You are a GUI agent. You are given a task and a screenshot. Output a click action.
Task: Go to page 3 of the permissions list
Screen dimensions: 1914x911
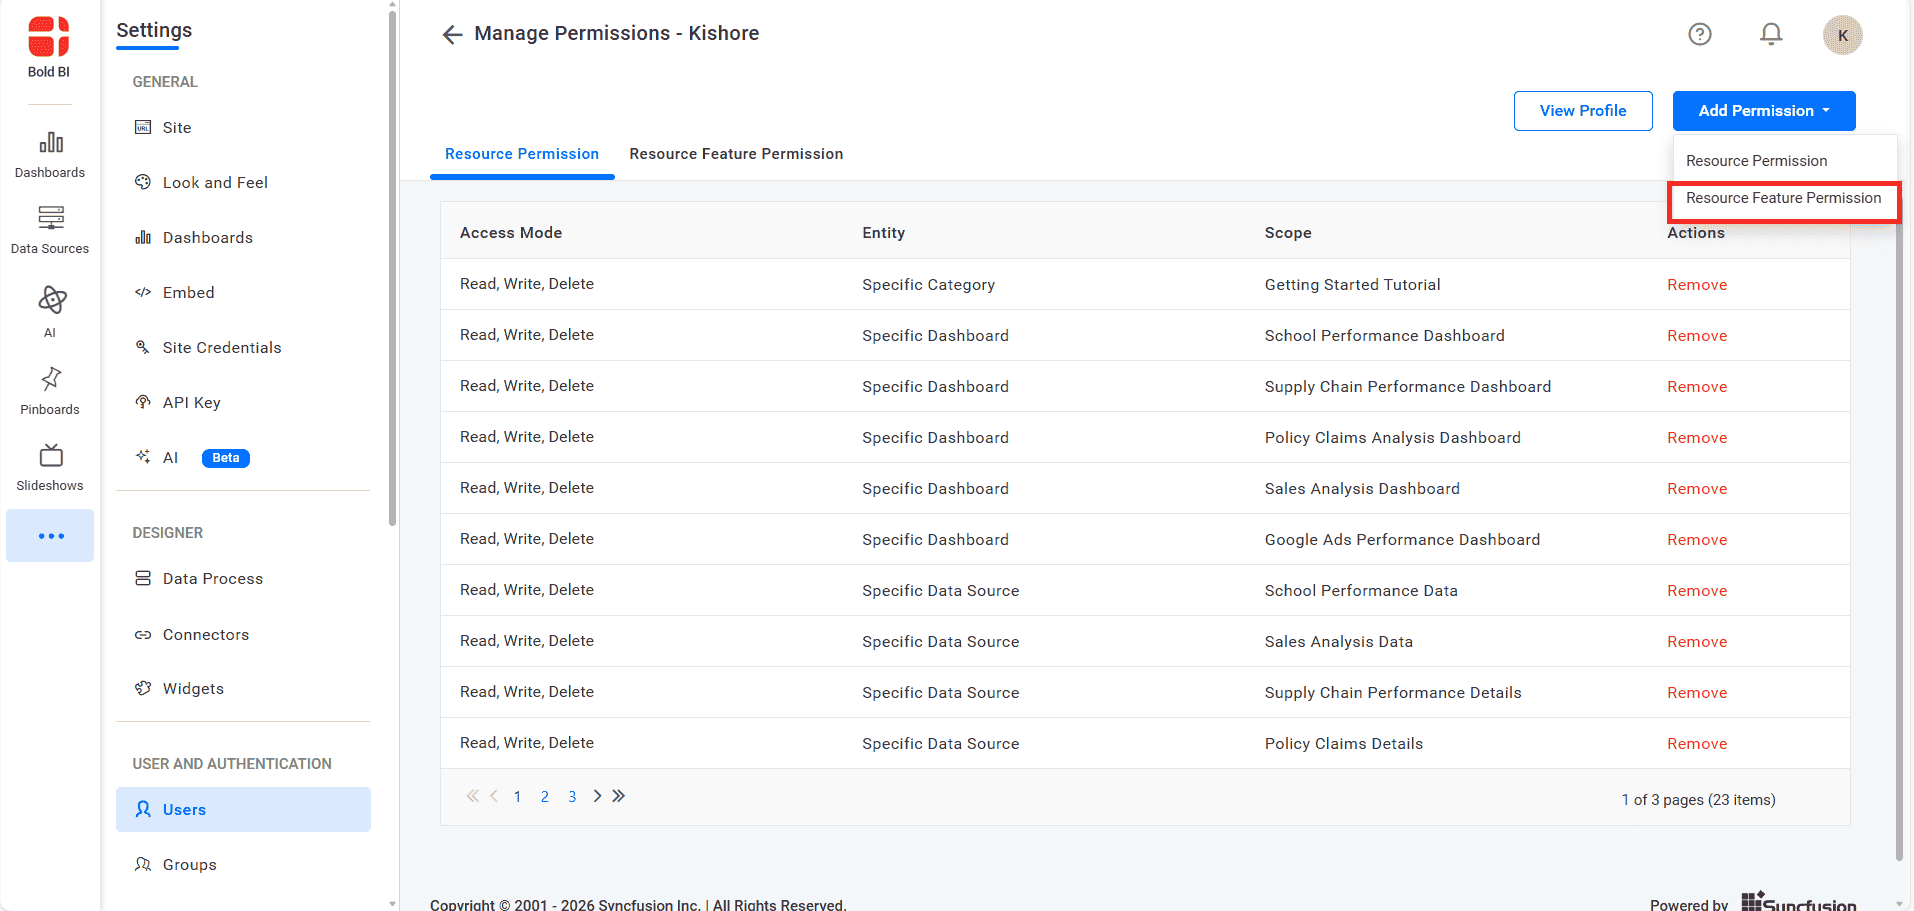click(x=572, y=796)
